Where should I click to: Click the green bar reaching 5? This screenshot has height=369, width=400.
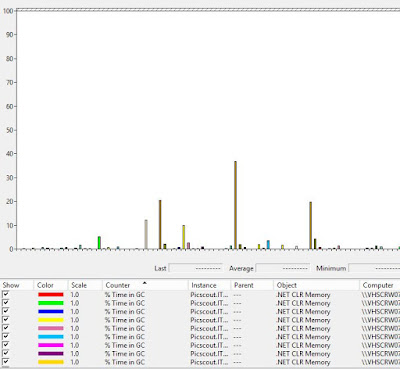[x=99, y=243]
